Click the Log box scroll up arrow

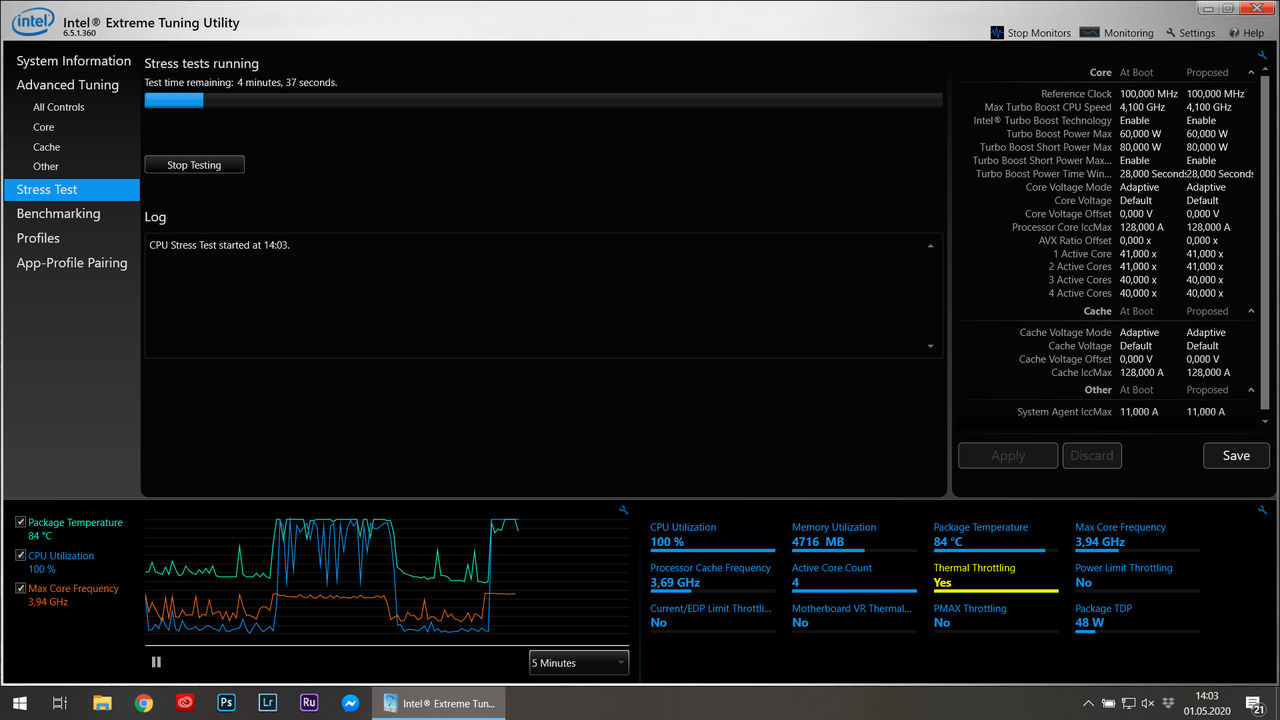click(x=931, y=246)
